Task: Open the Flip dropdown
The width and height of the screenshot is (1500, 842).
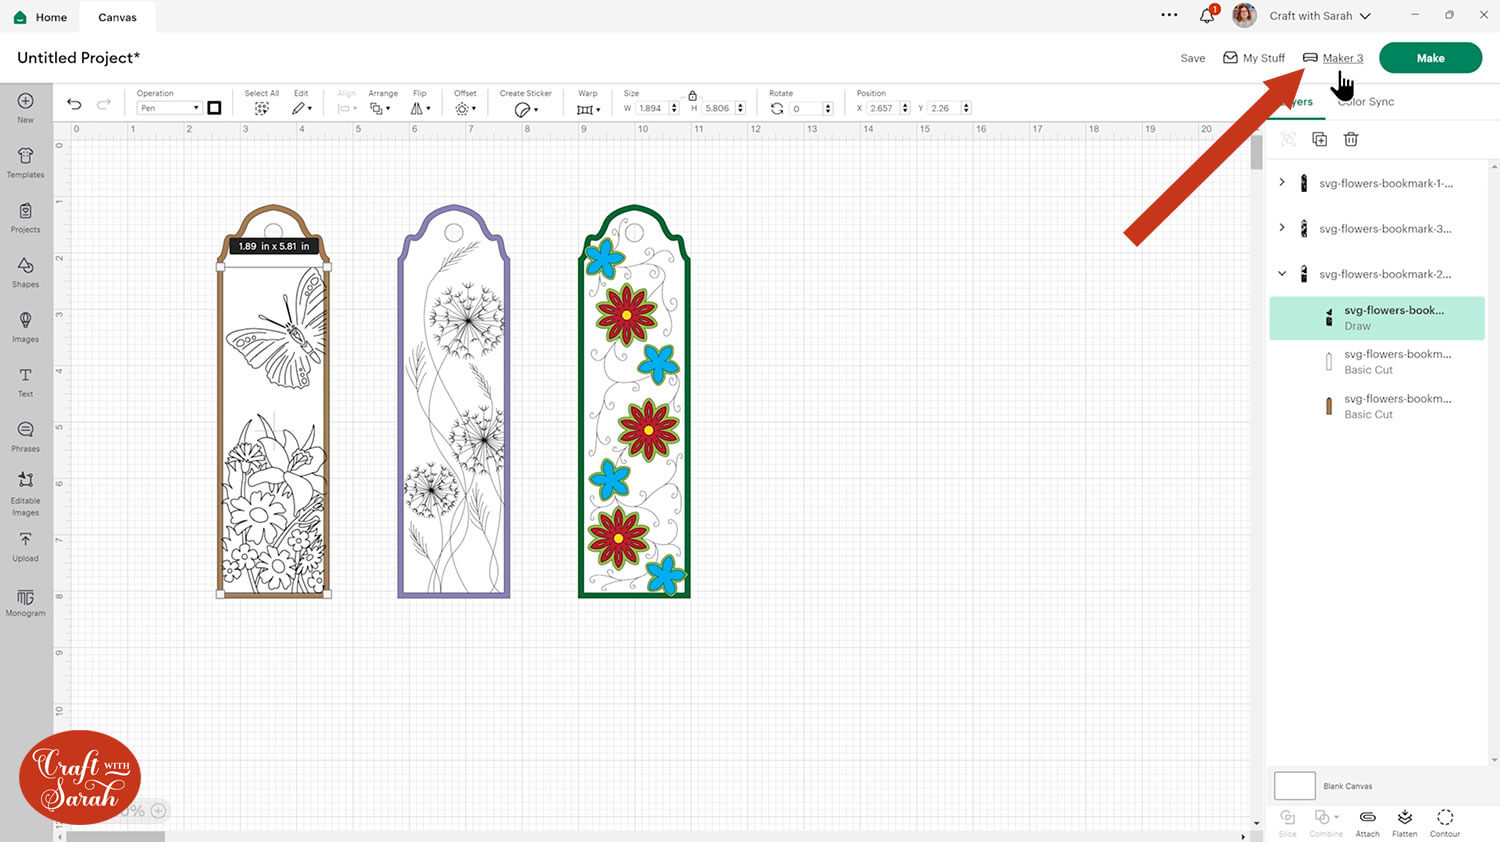Action: [421, 108]
